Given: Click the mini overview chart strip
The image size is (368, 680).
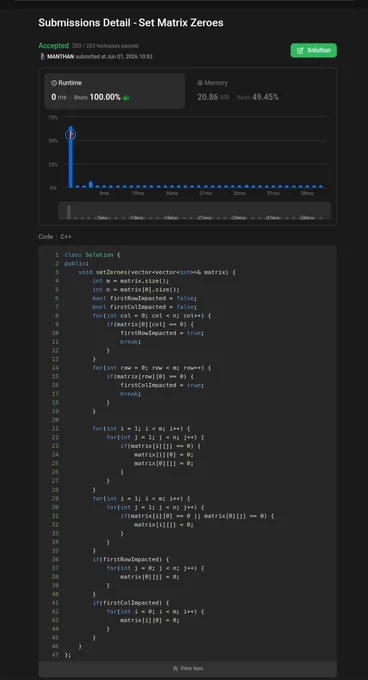Looking at the screenshot, I should 195,211.
